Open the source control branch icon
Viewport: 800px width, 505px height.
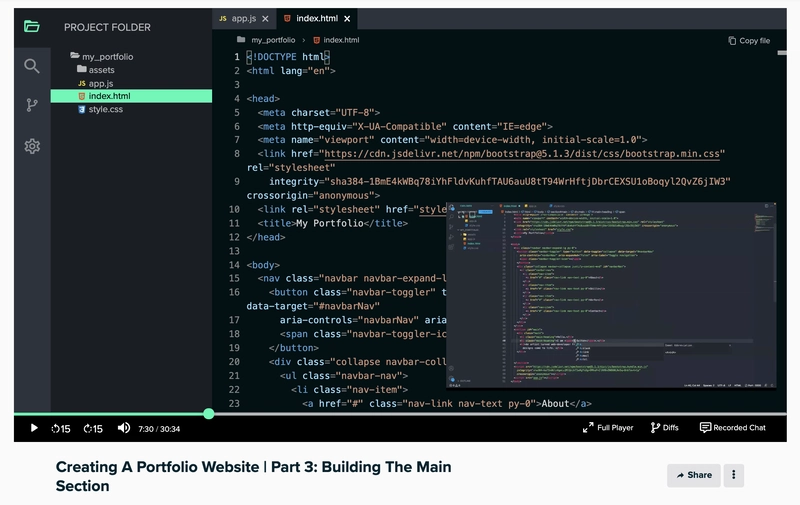click(32, 105)
